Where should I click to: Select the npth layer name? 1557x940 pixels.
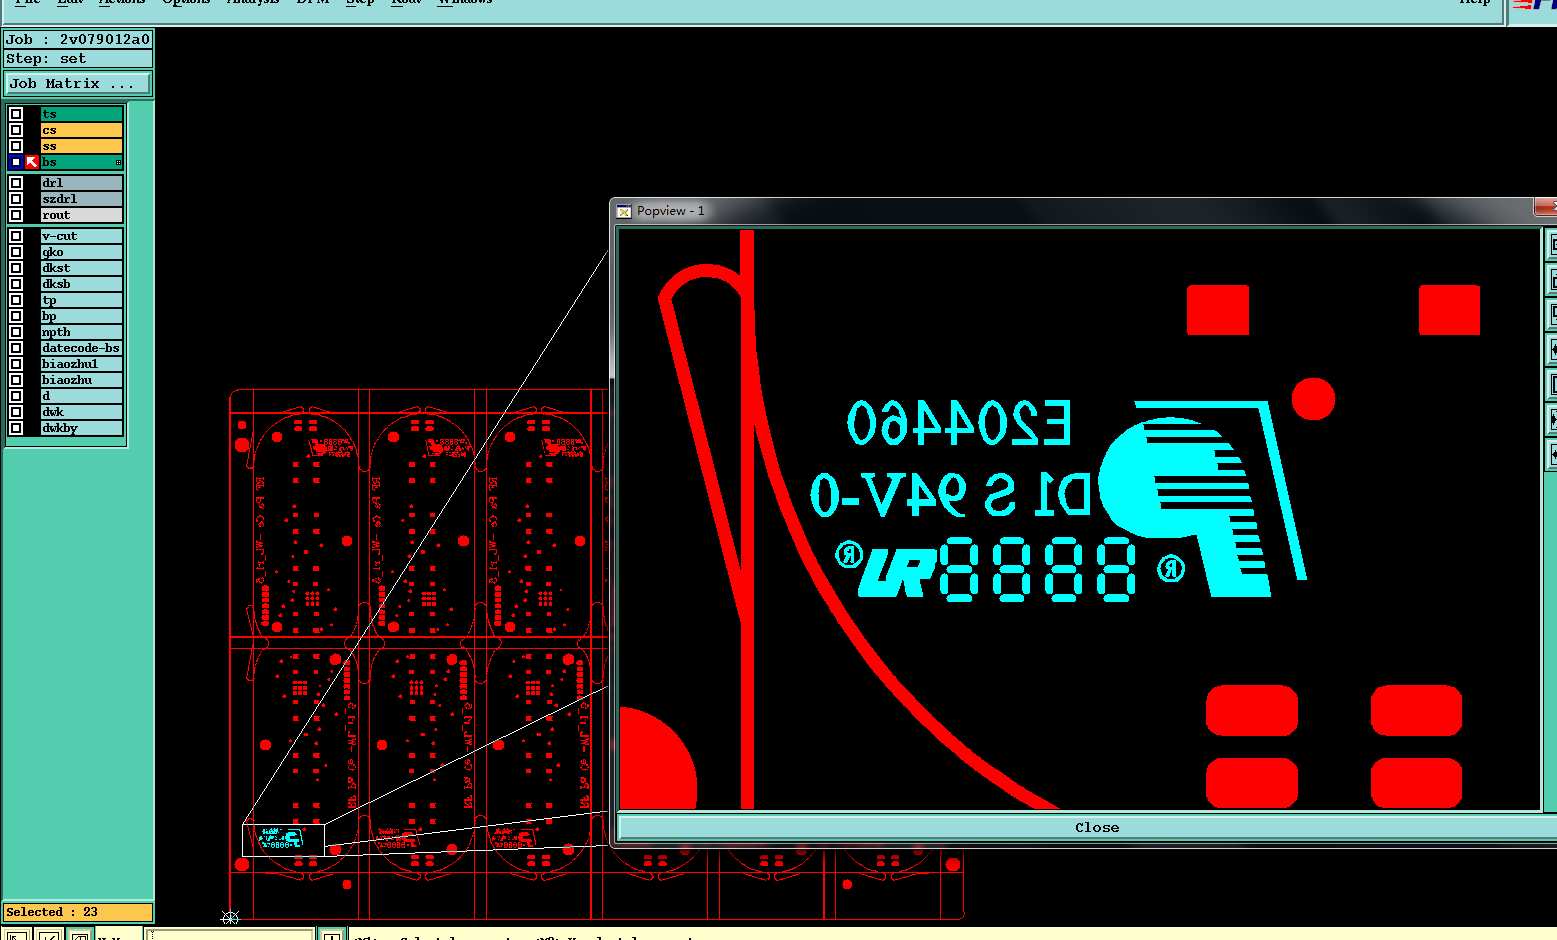81,332
